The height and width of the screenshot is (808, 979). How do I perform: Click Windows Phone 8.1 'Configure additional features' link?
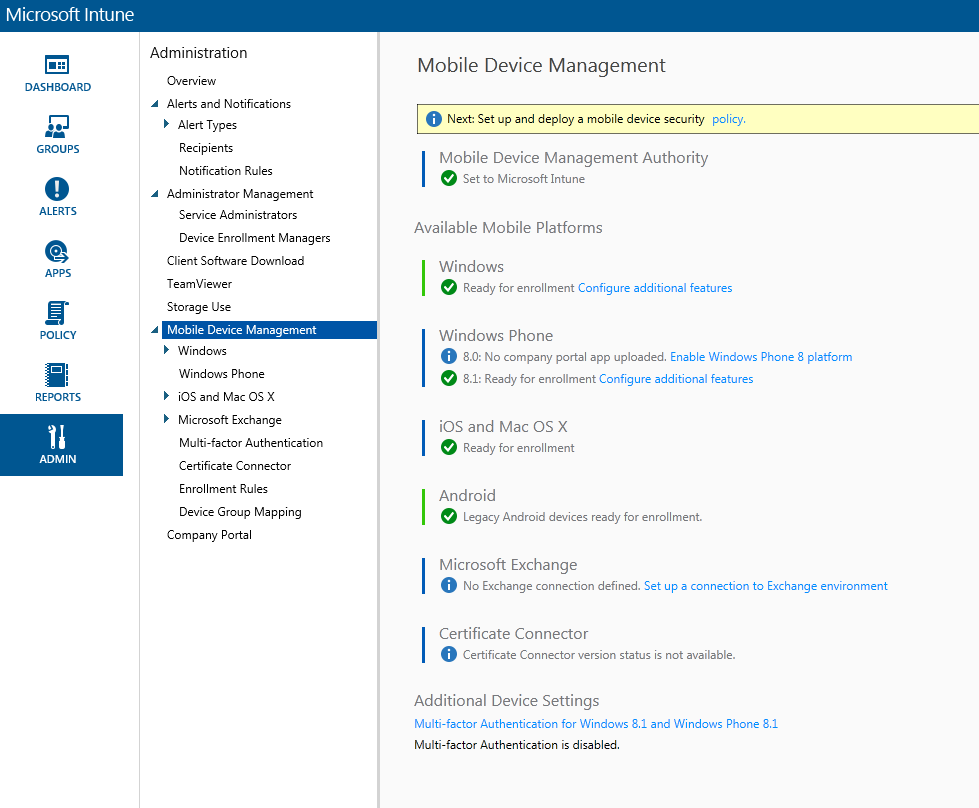(x=676, y=378)
